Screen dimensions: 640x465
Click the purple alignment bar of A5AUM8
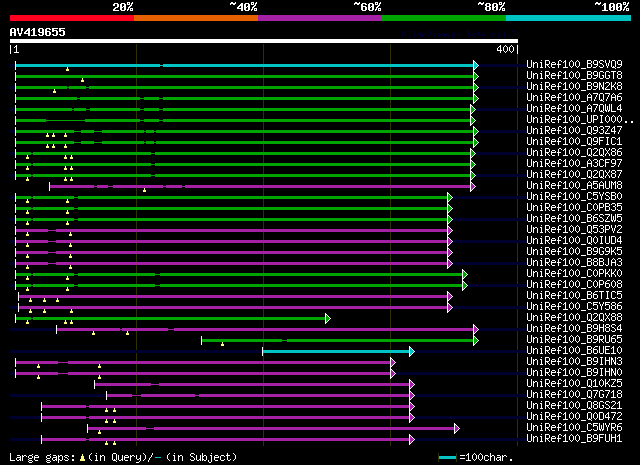(260, 187)
